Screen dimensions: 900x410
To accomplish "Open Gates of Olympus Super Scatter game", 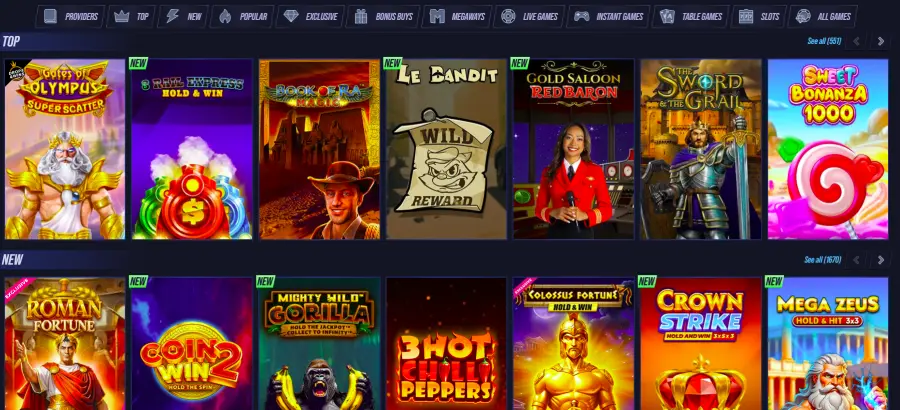I will [x=65, y=149].
